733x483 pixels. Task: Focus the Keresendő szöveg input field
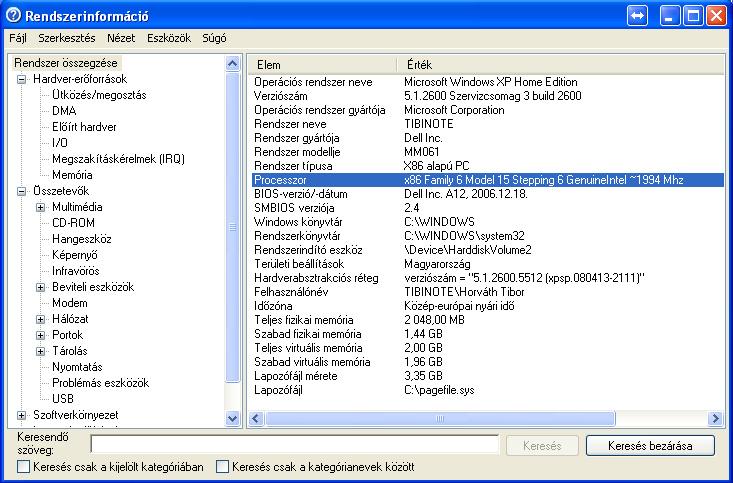295,444
